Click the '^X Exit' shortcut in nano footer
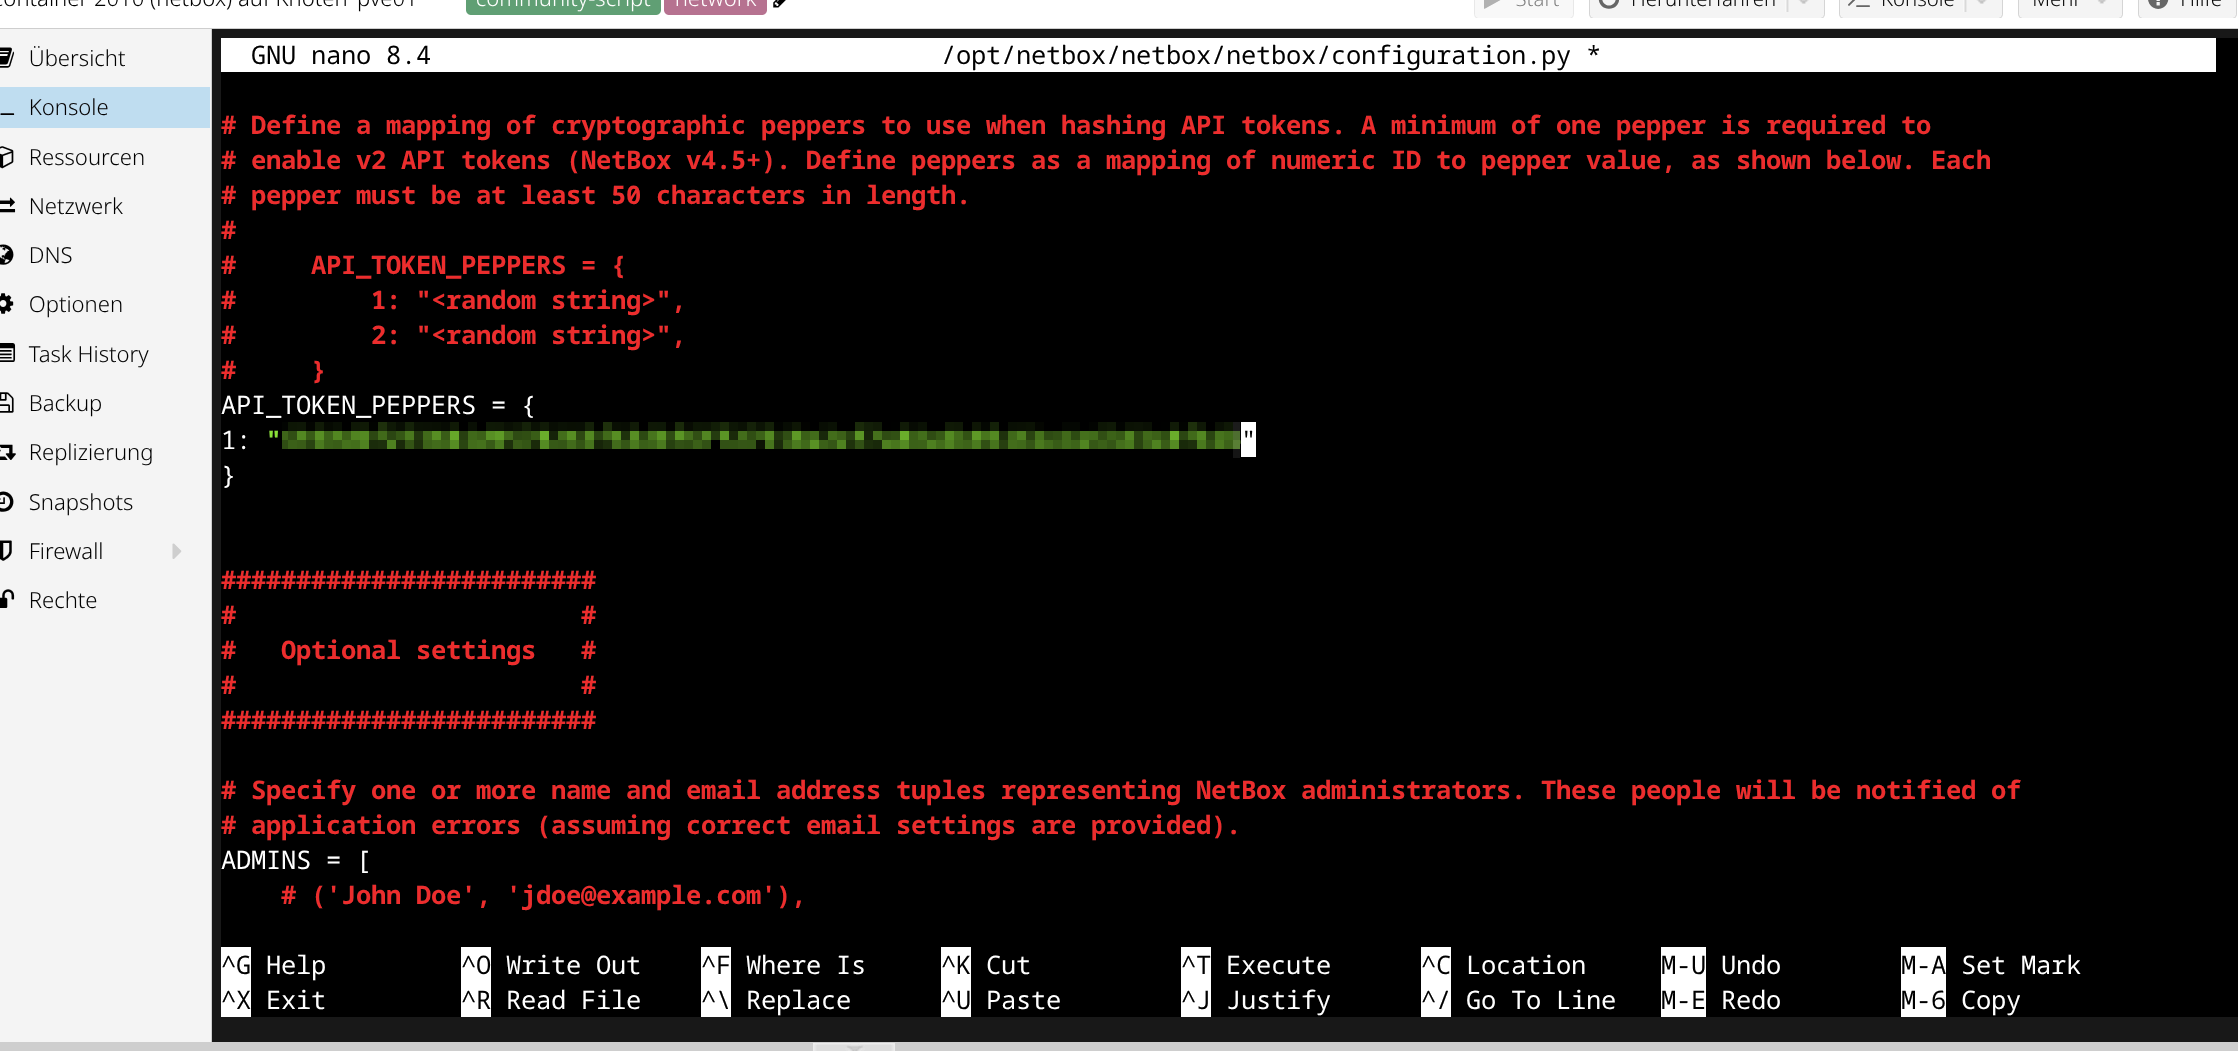This screenshot has height=1051, width=2238. point(273,1000)
